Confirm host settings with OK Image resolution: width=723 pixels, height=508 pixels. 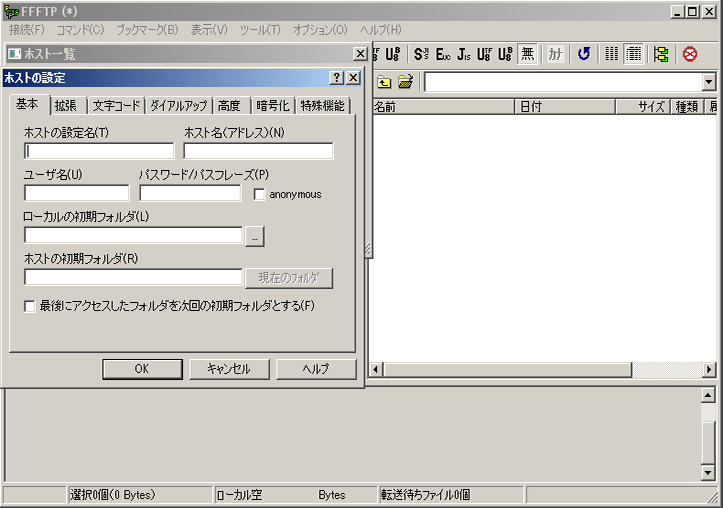coord(142,369)
